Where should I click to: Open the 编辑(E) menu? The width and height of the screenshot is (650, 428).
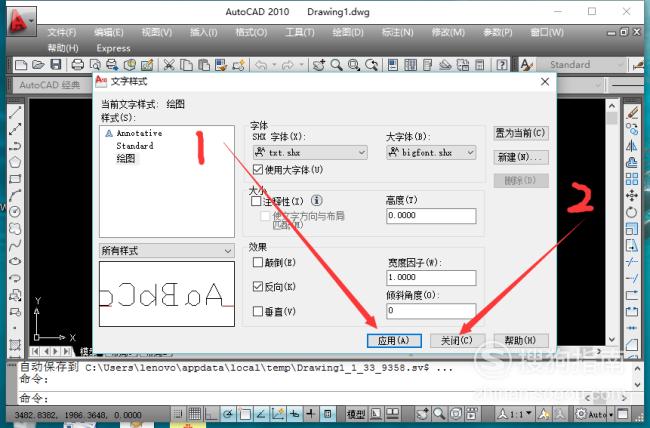(109, 32)
